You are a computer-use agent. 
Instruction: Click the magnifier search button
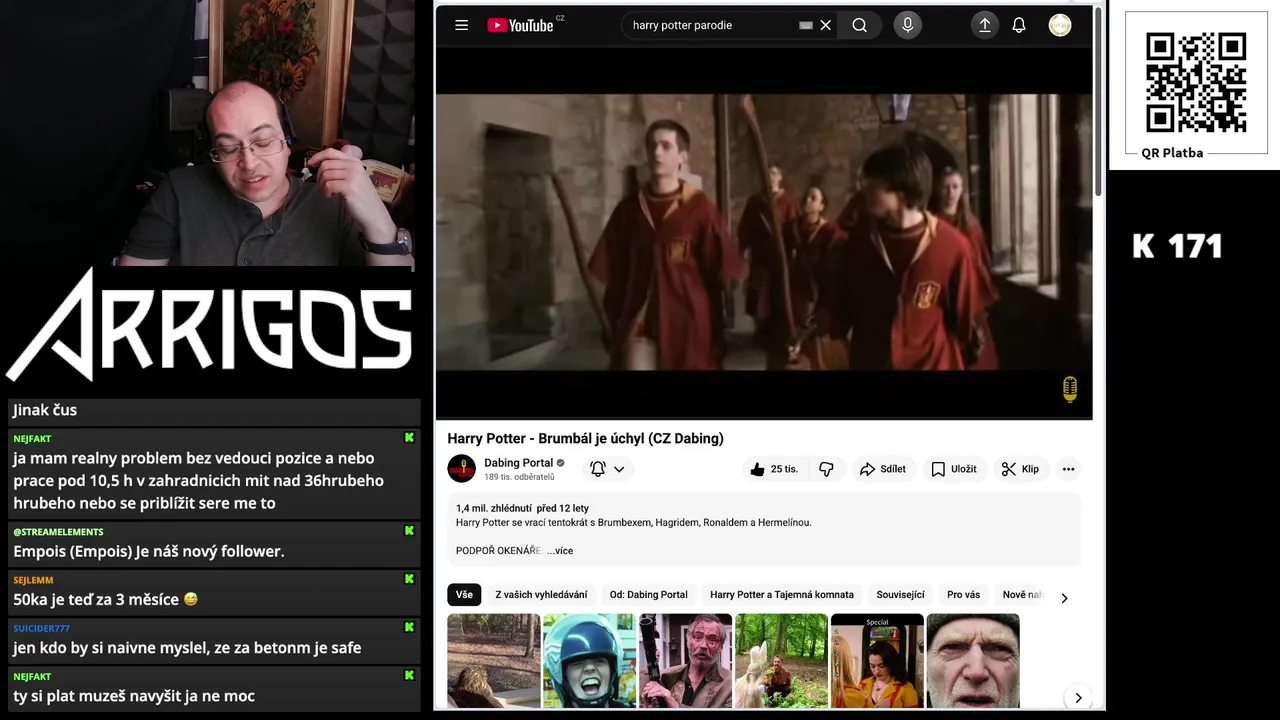point(859,25)
